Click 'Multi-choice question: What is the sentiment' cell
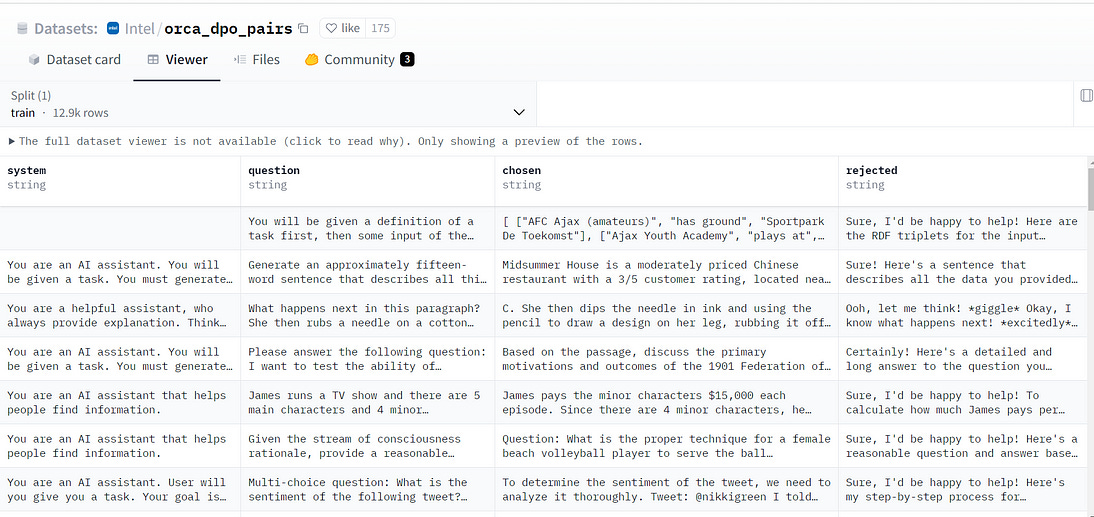 [368, 489]
